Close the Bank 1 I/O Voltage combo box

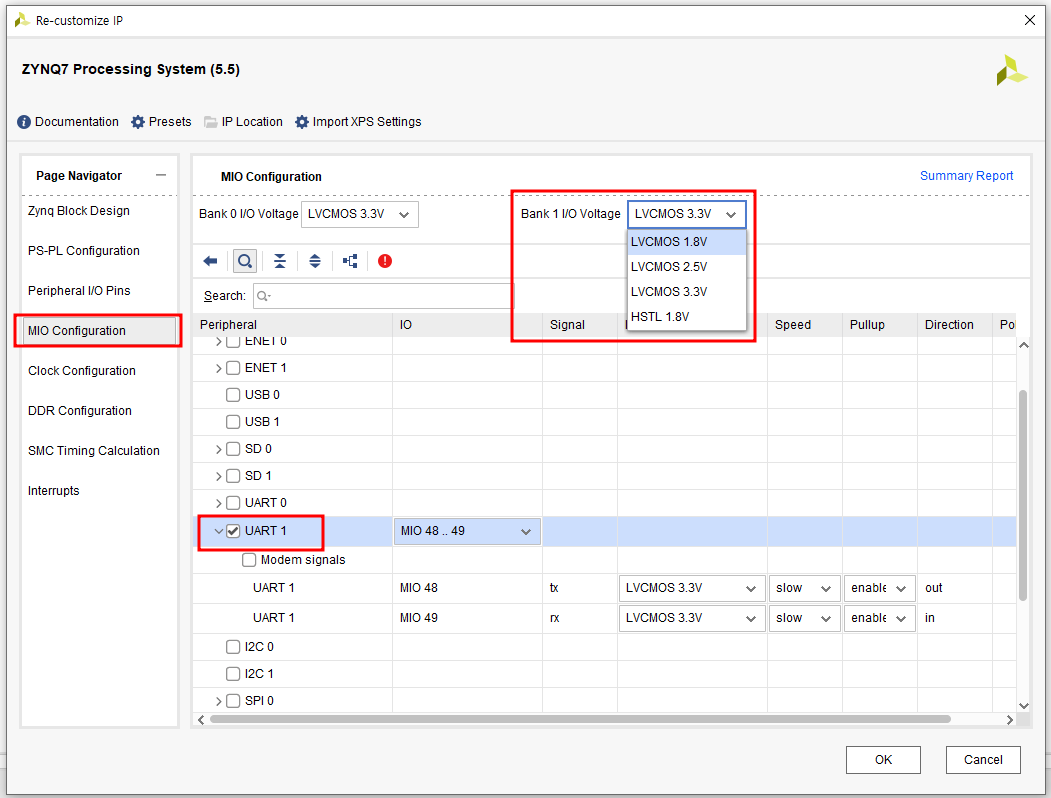(686, 214)
